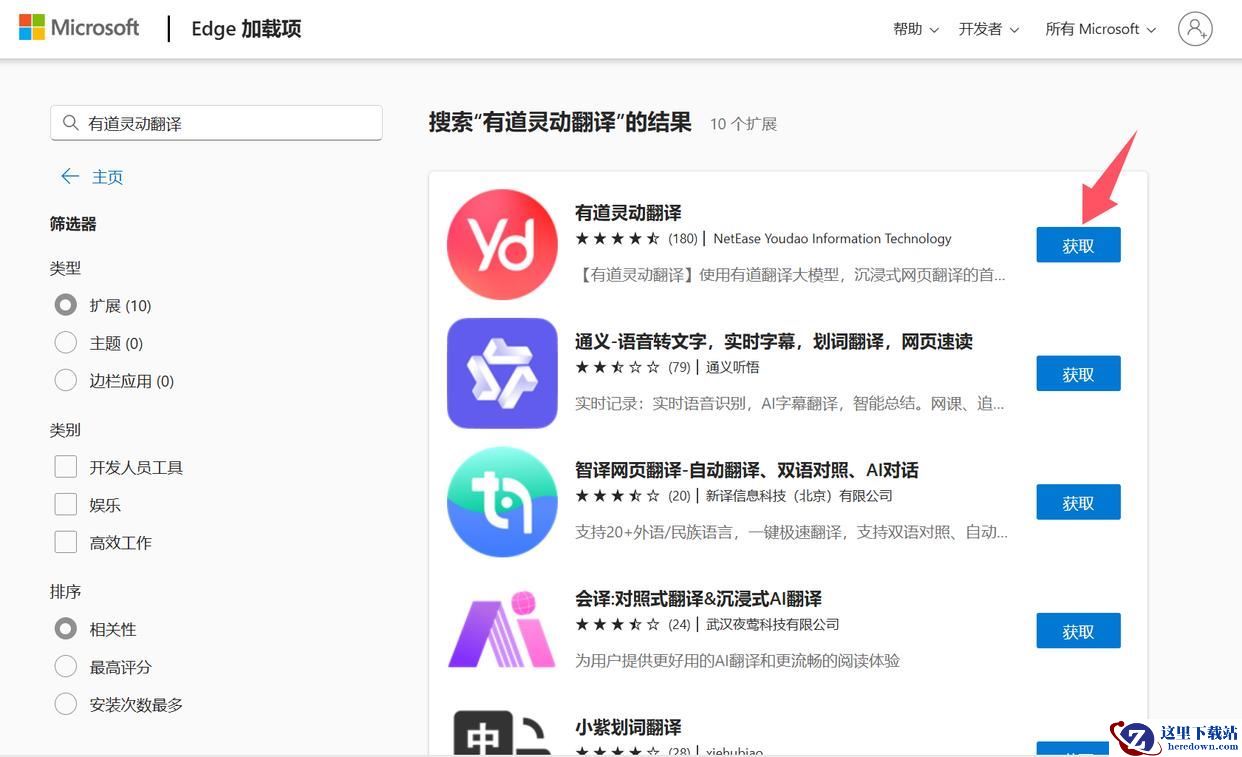
Task: Click the star rating of 智译网页翻译
Action: [x=617, y=496]
